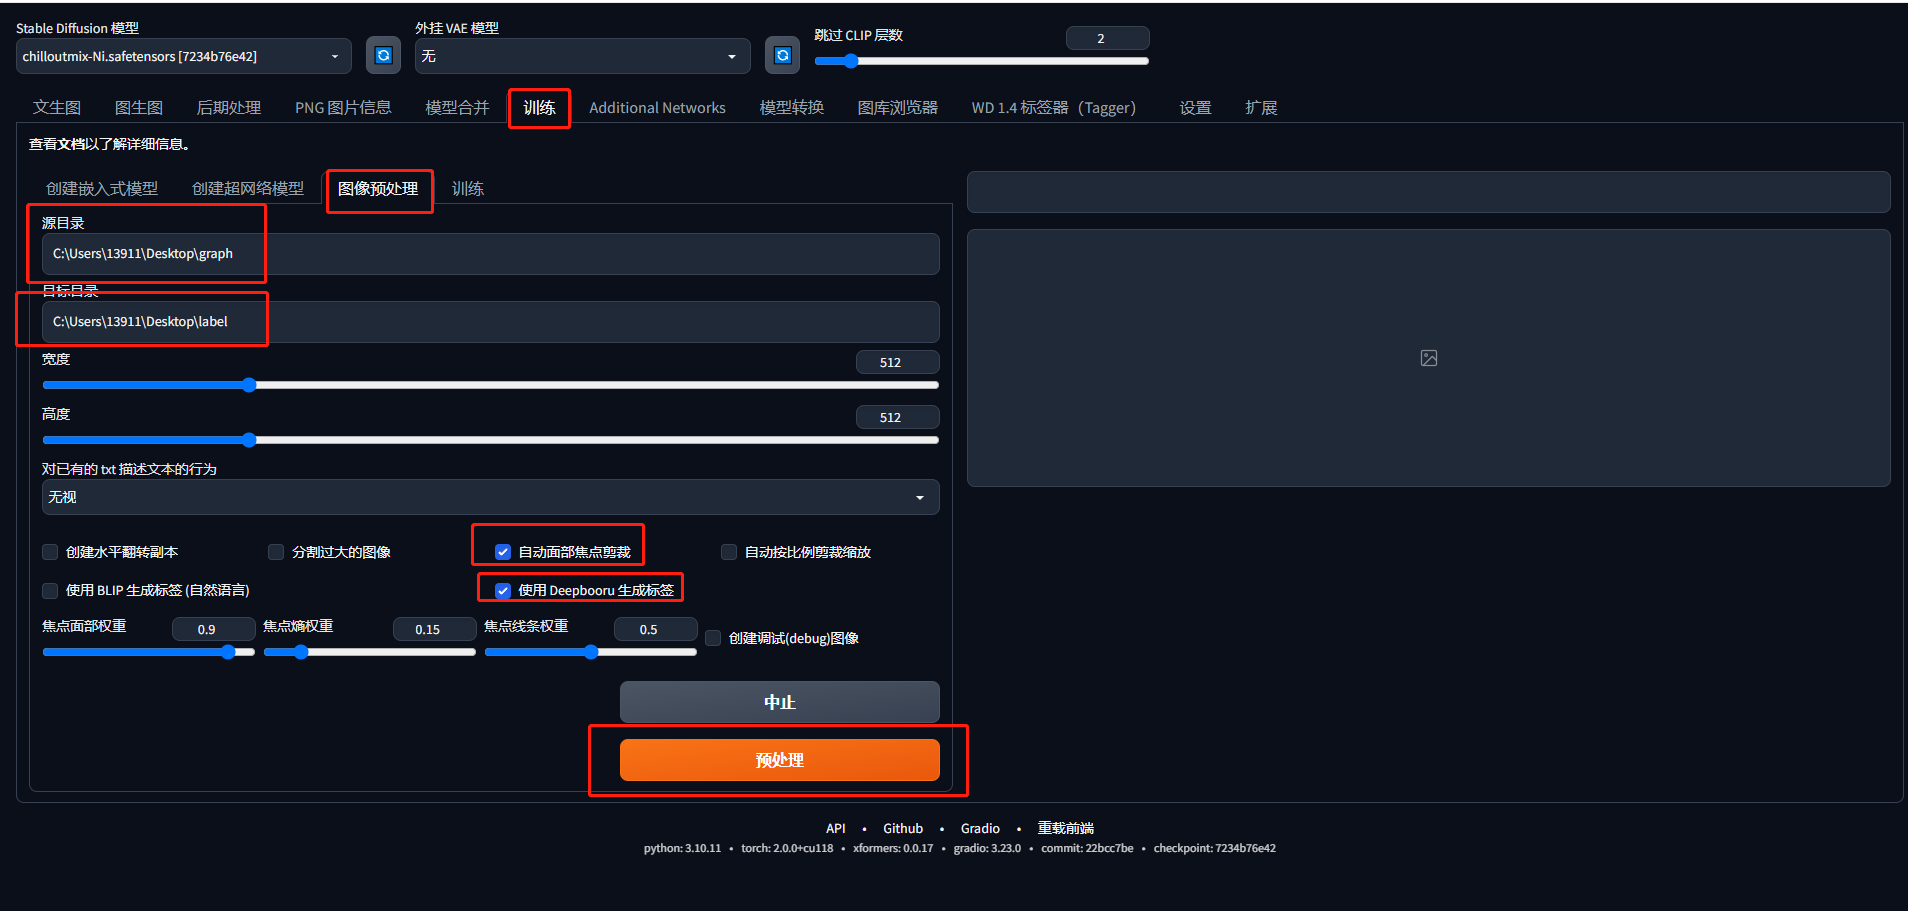
Task: Click the 高度 slider track
Action: (x=490, y=440)
